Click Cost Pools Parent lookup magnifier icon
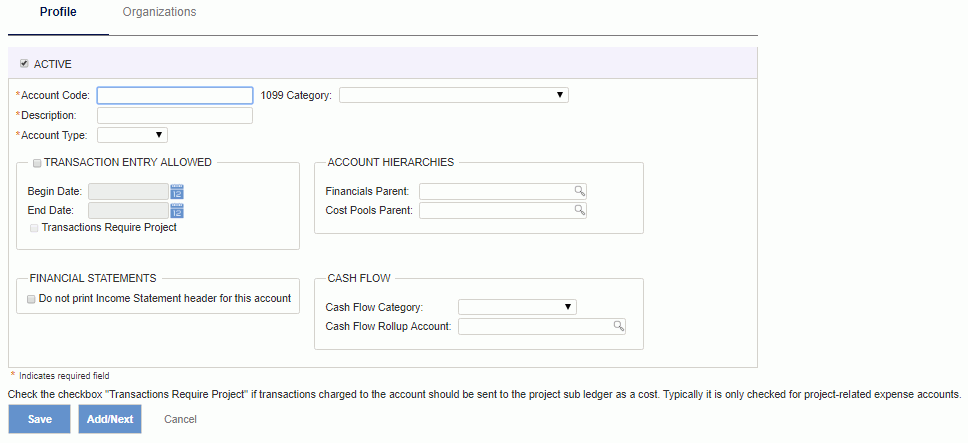Image resolution: width=968 pixels, height=443 pixels. click(580, 210)
